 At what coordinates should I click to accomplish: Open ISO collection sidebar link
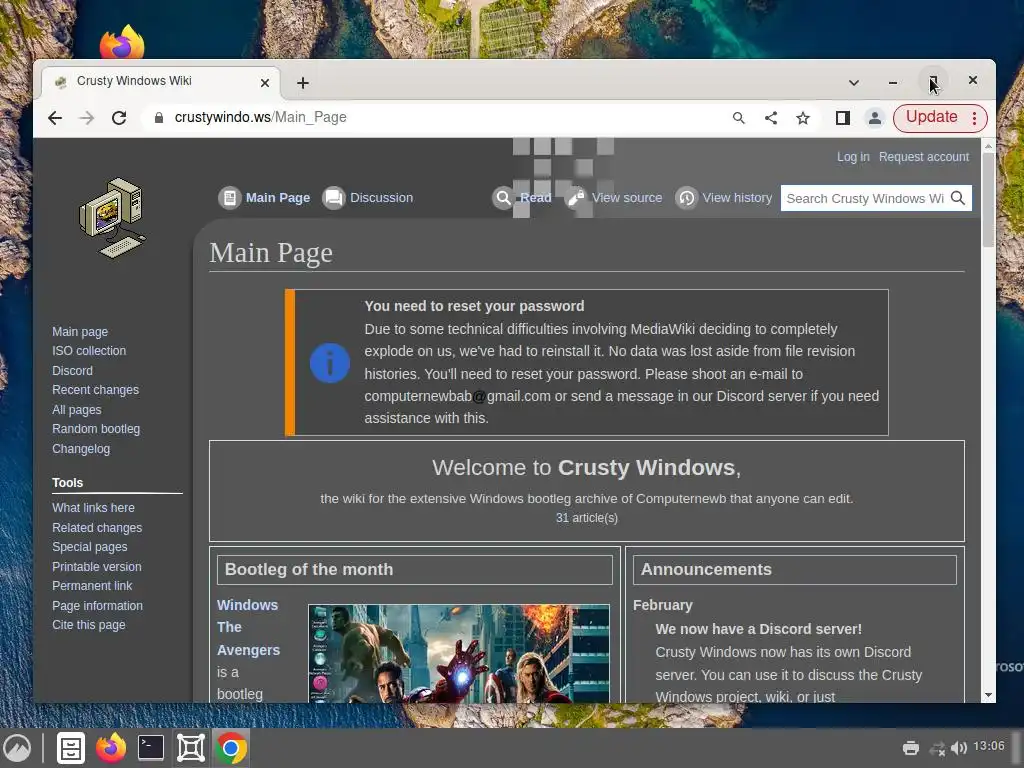(89, 351)
